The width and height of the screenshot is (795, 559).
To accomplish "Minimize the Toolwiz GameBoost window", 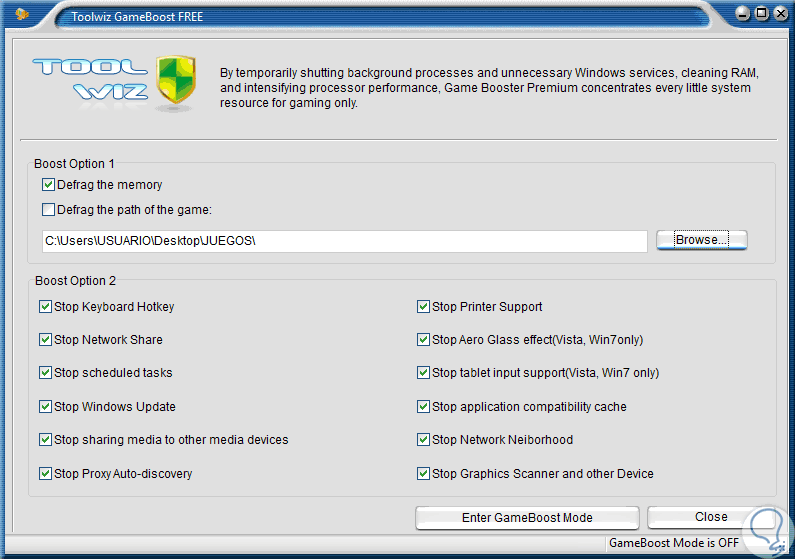I will click(x=742, y=14).
